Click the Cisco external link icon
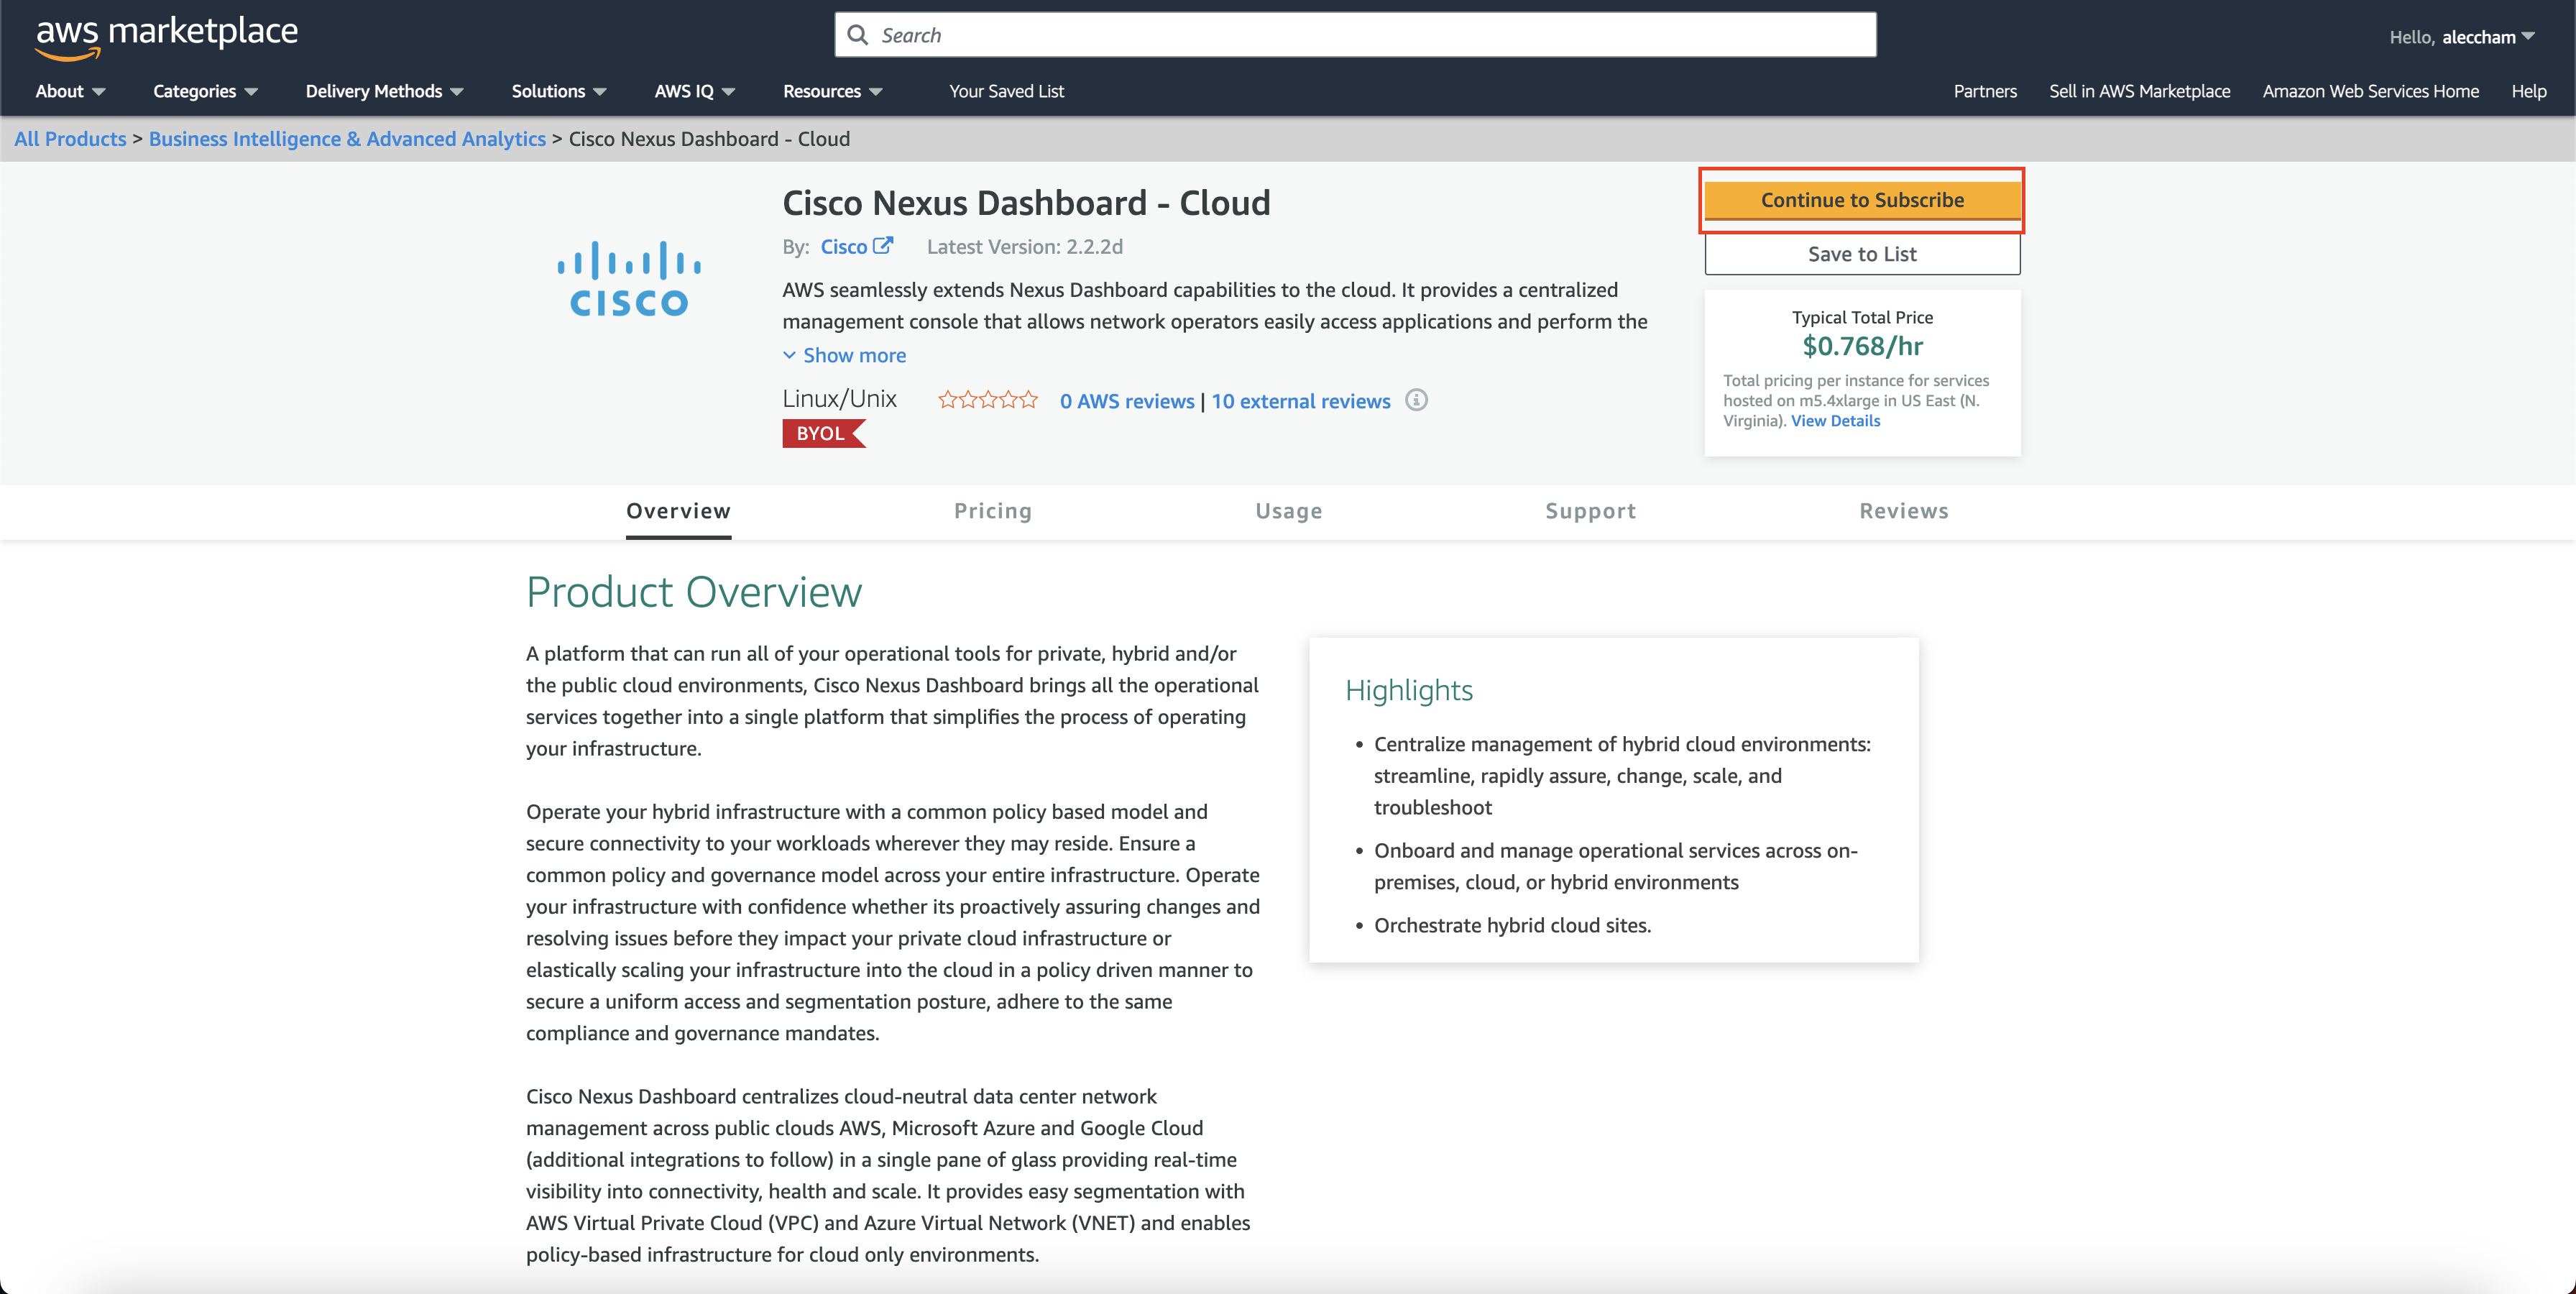 click(885, 246)
